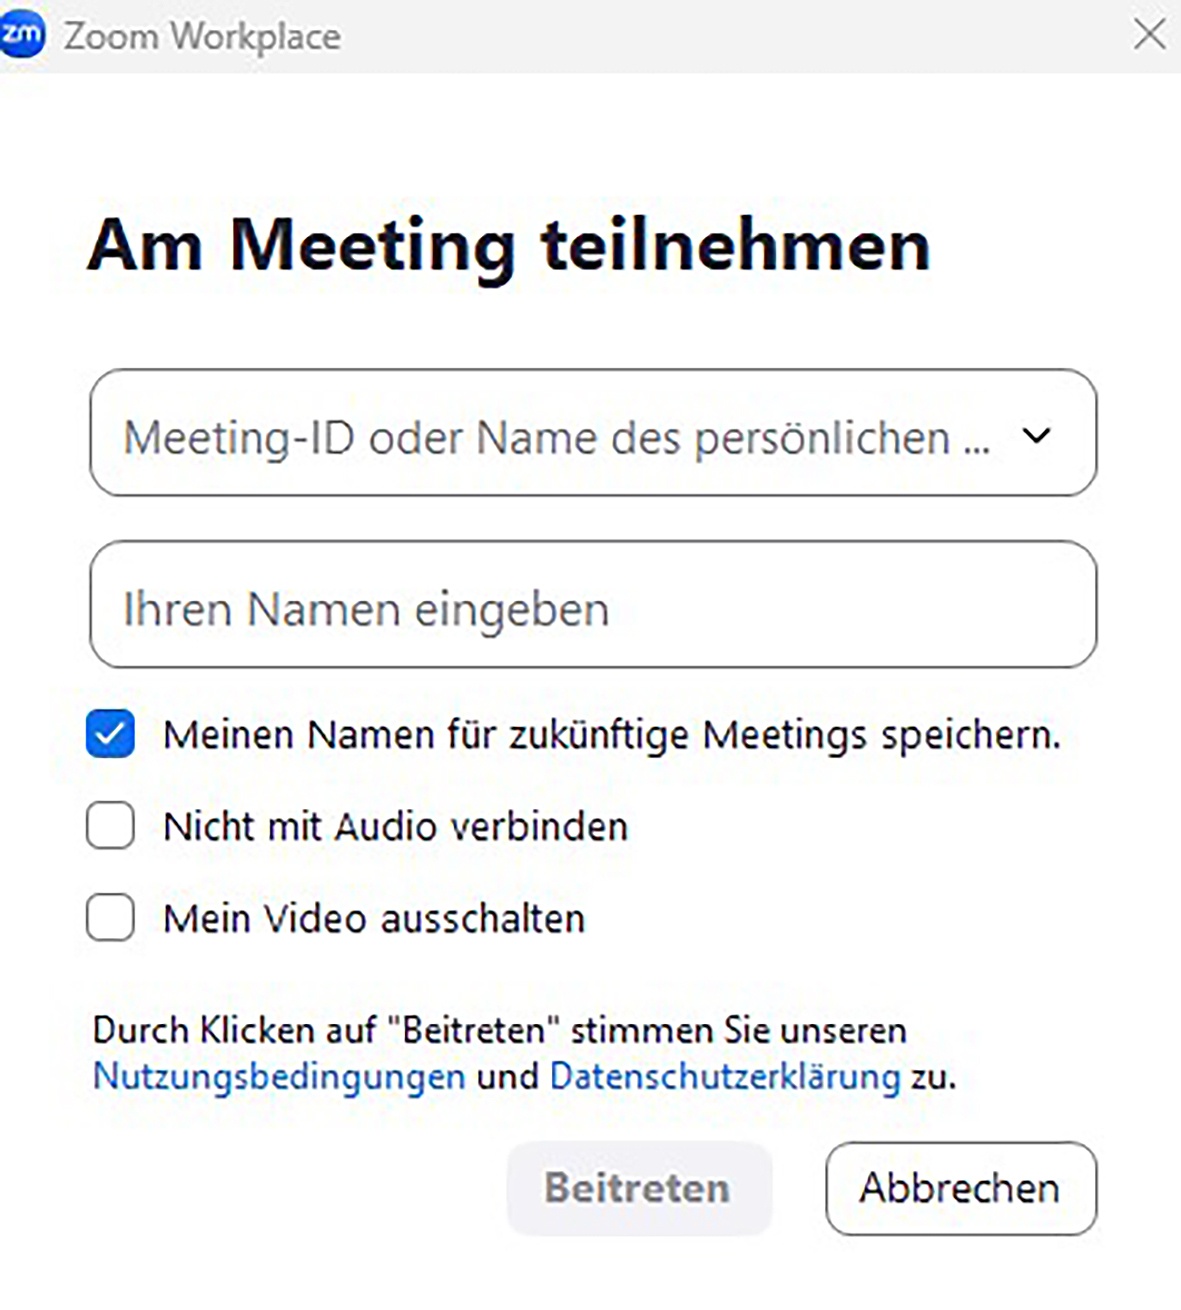The width and height of the screenshot is (1181, 1310).
Task: Click the 'Am Meeting teilnehmen' heading
Action: pyautogui.click(x=509, y=245)
